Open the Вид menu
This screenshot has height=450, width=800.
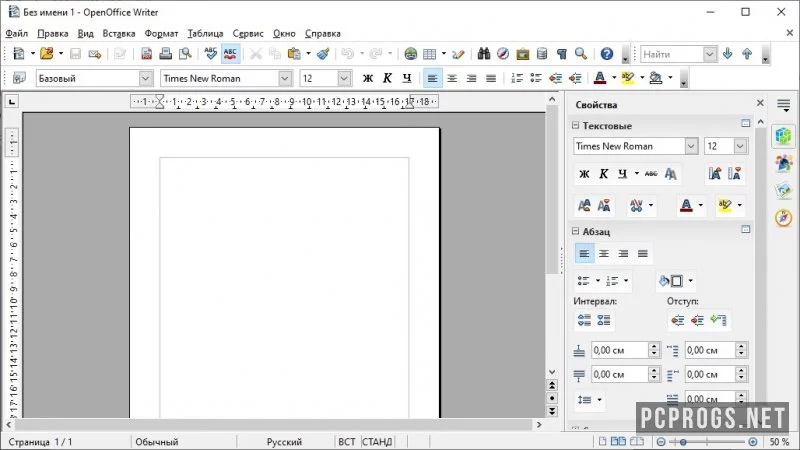(x=85, y=34)
